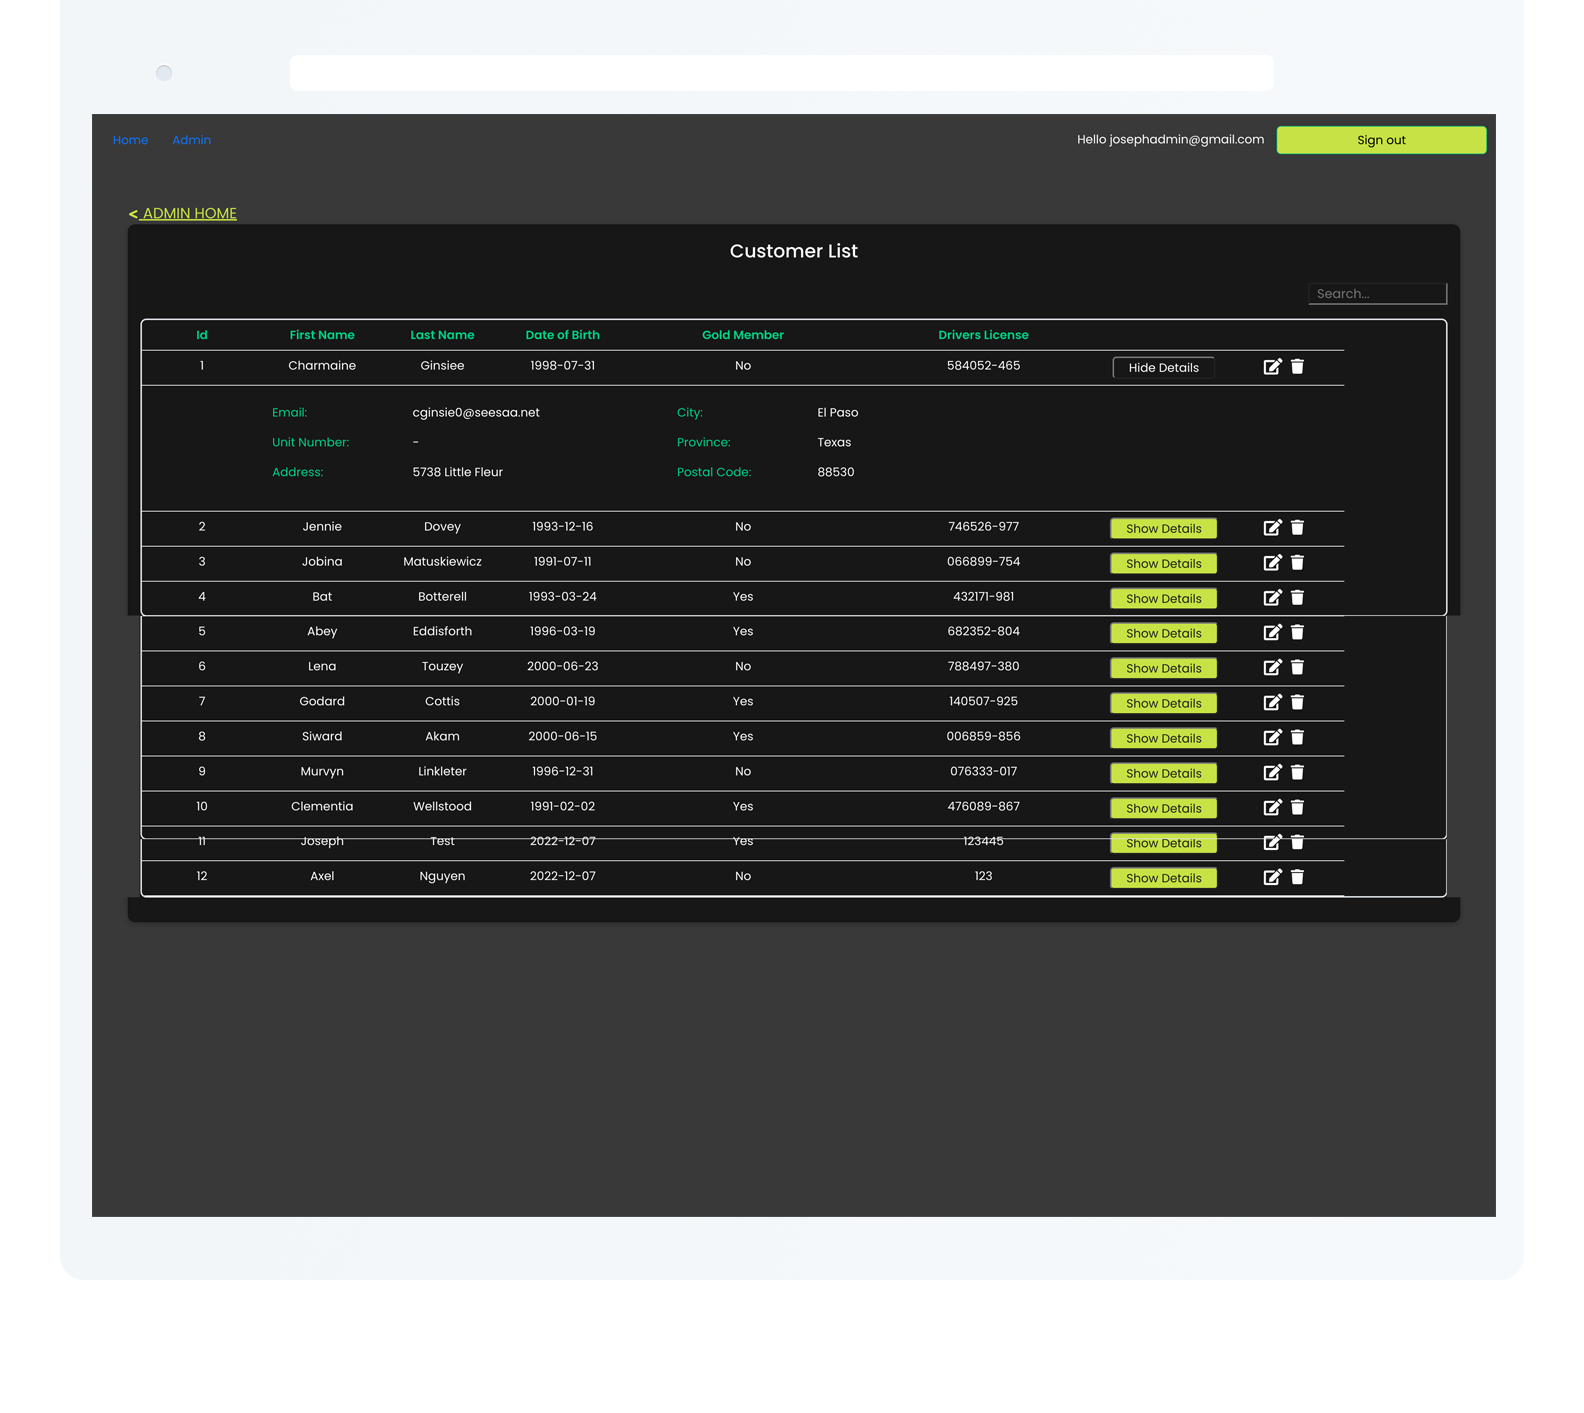Expand details for Siward Akam
This screenshot has height=1413, width=1584.
click(x=1163, y=739)
